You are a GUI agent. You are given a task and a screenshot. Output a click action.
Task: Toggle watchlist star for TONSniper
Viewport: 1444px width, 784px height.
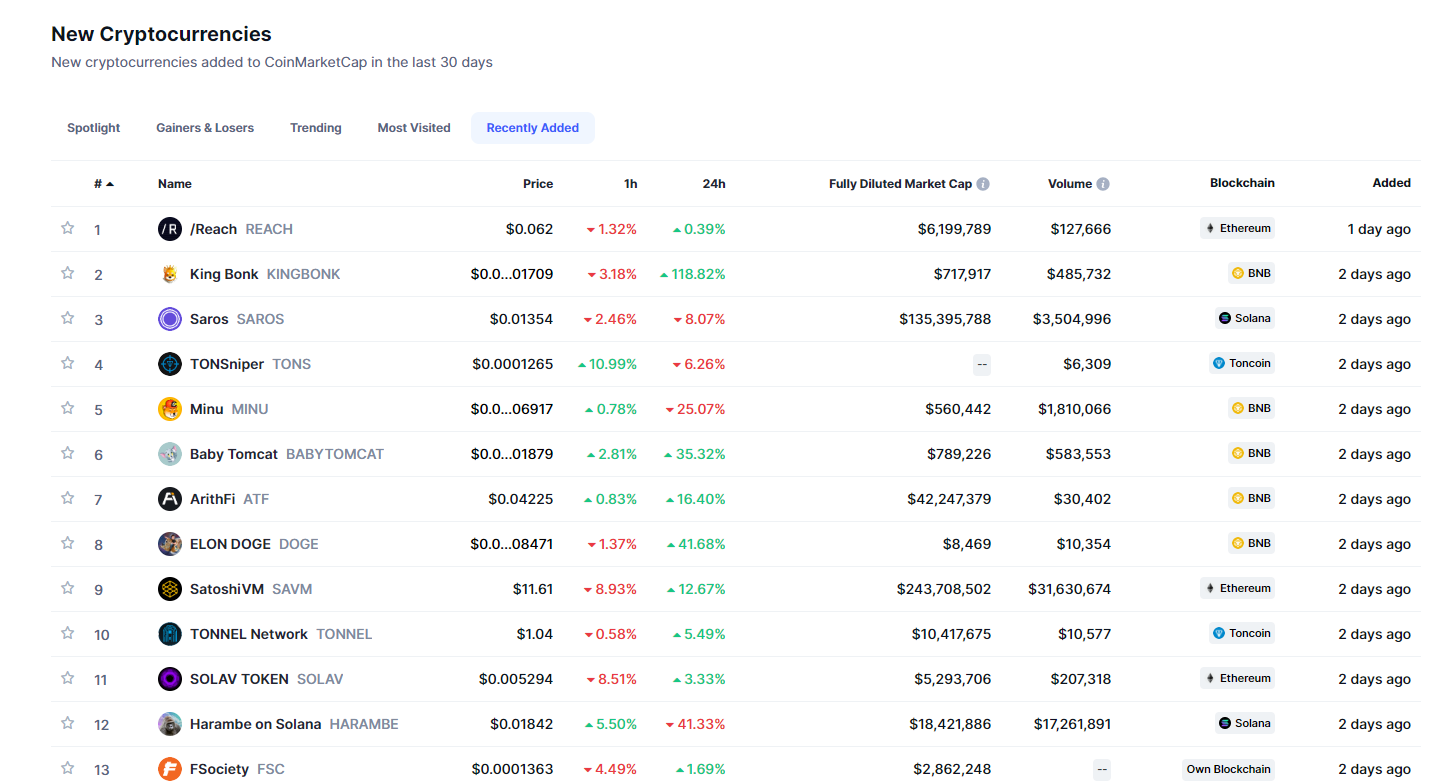68,363
